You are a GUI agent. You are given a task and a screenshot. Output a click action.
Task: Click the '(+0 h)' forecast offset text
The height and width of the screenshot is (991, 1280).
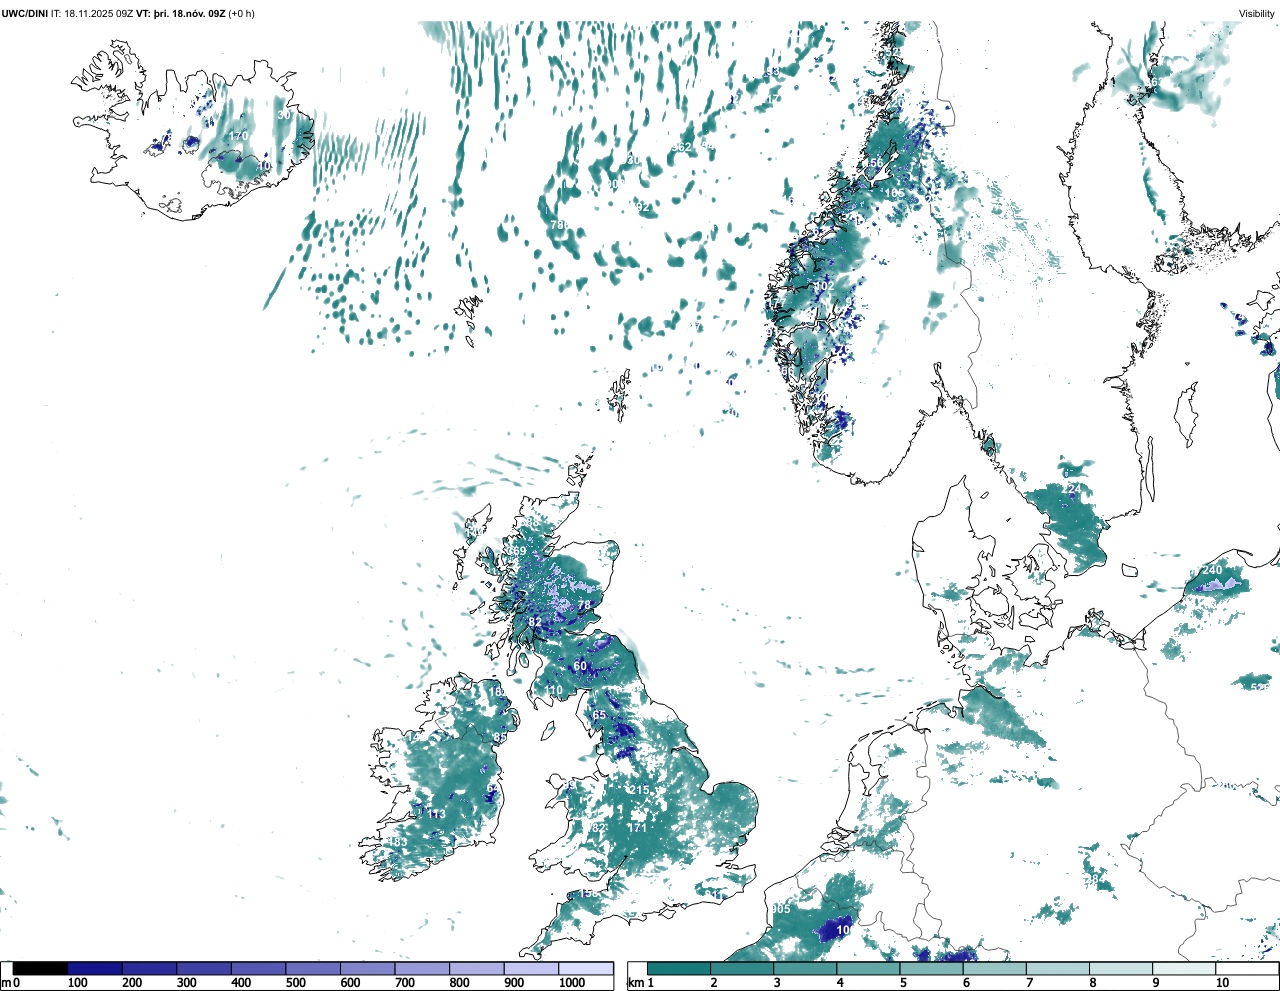coord(241,14)
